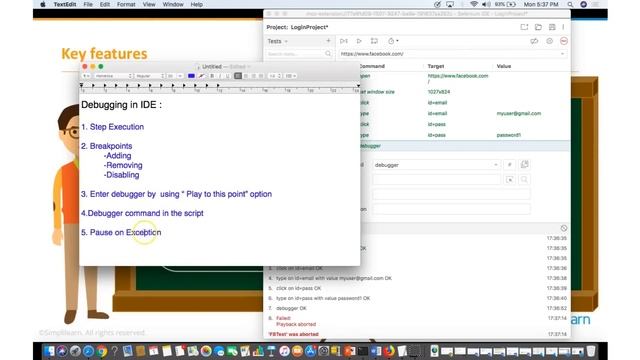
Task: Select the 'debugger' command row
Action: pos(464,146)
